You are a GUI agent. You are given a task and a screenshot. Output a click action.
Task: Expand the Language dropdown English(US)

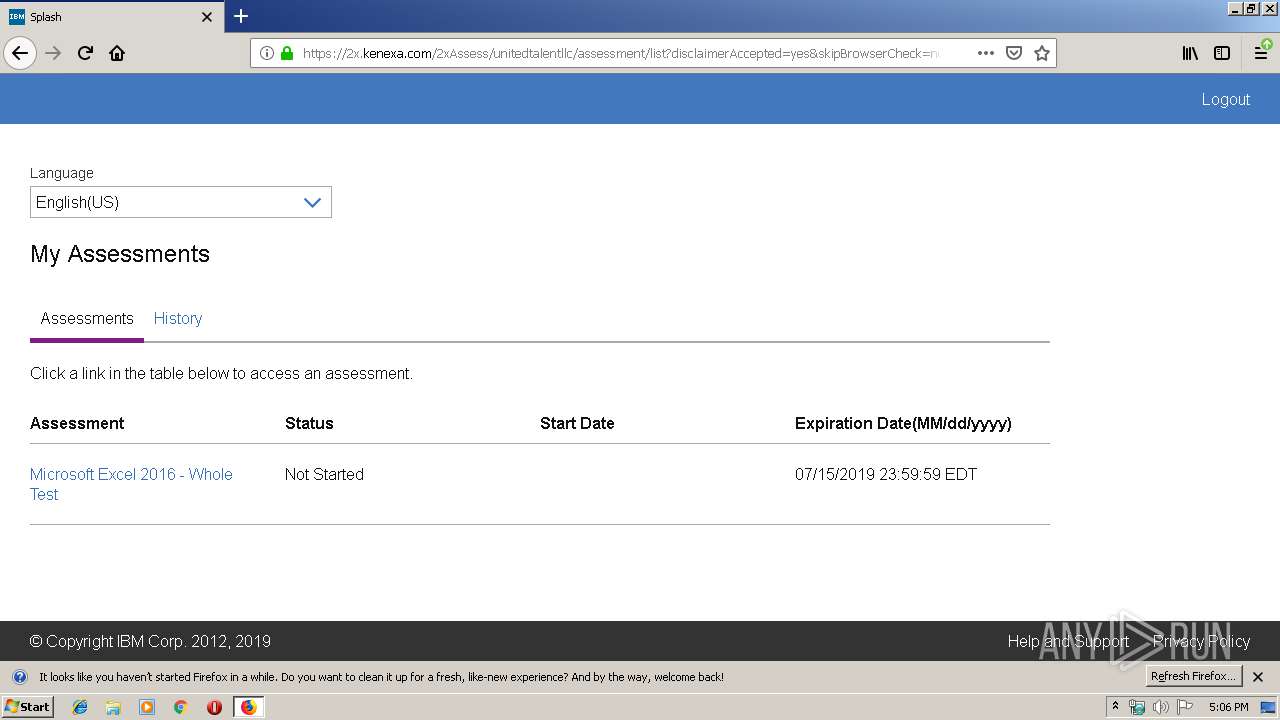click(x=181, y=202)
